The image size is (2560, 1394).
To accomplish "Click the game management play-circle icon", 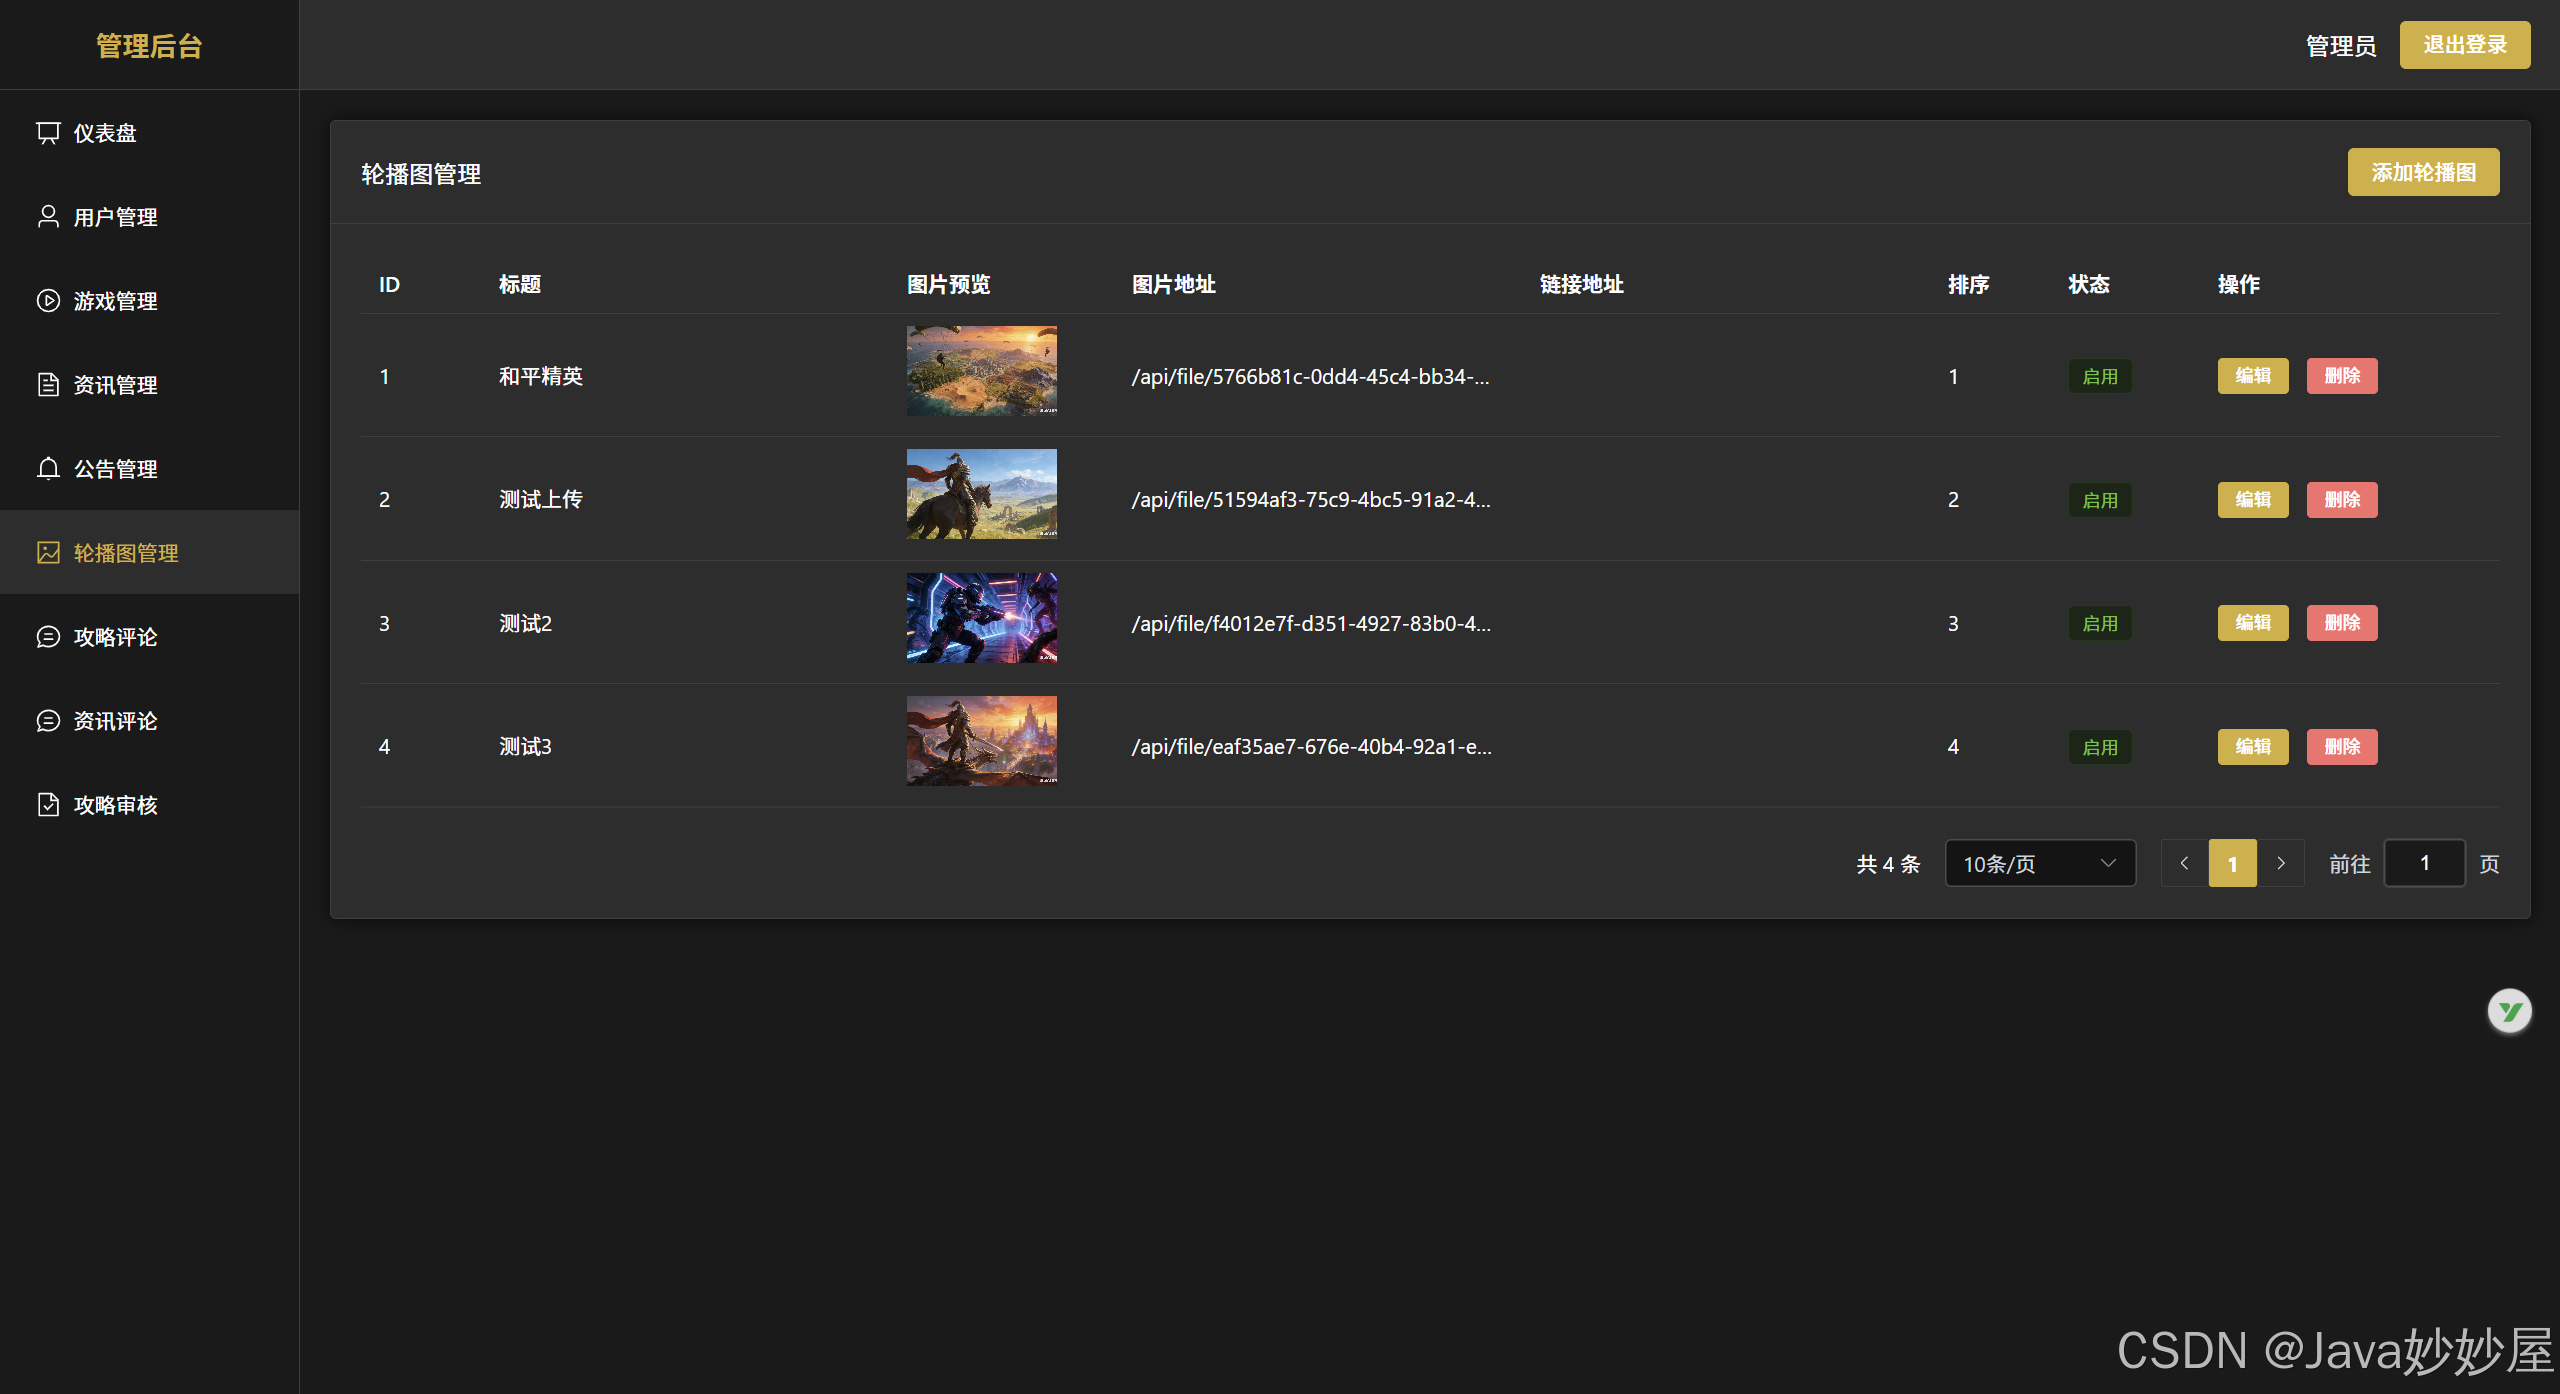I will click(48, 301).
